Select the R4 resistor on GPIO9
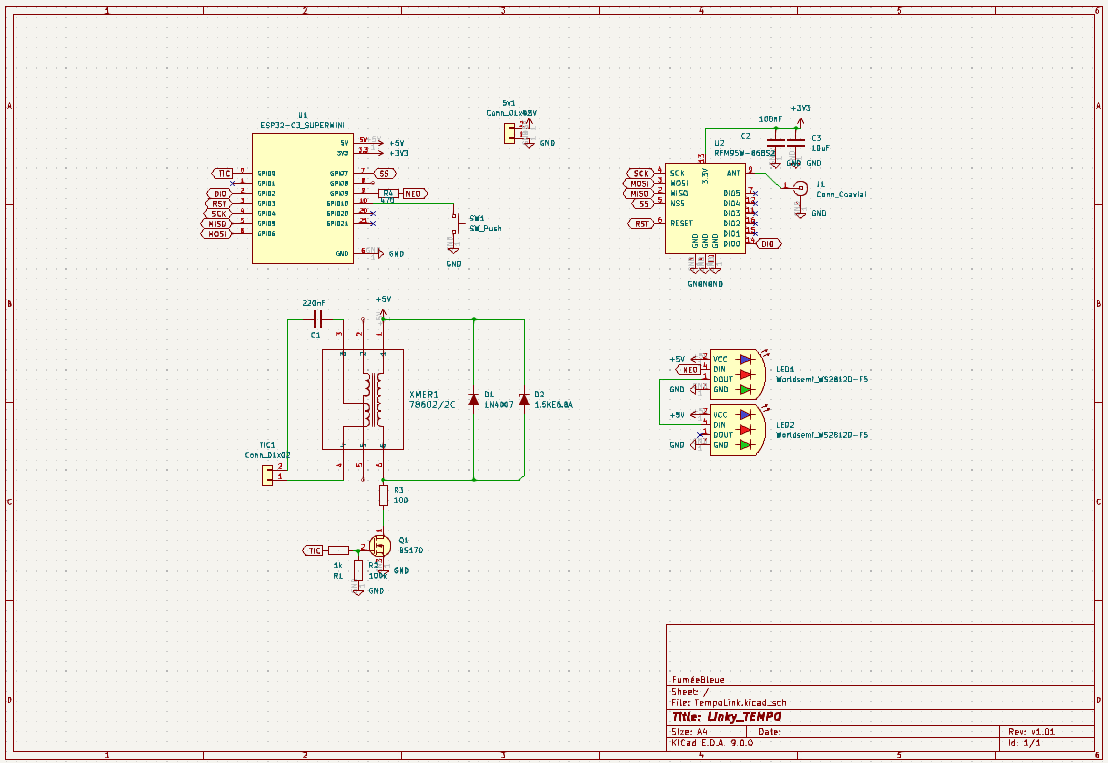 (388, 193)
